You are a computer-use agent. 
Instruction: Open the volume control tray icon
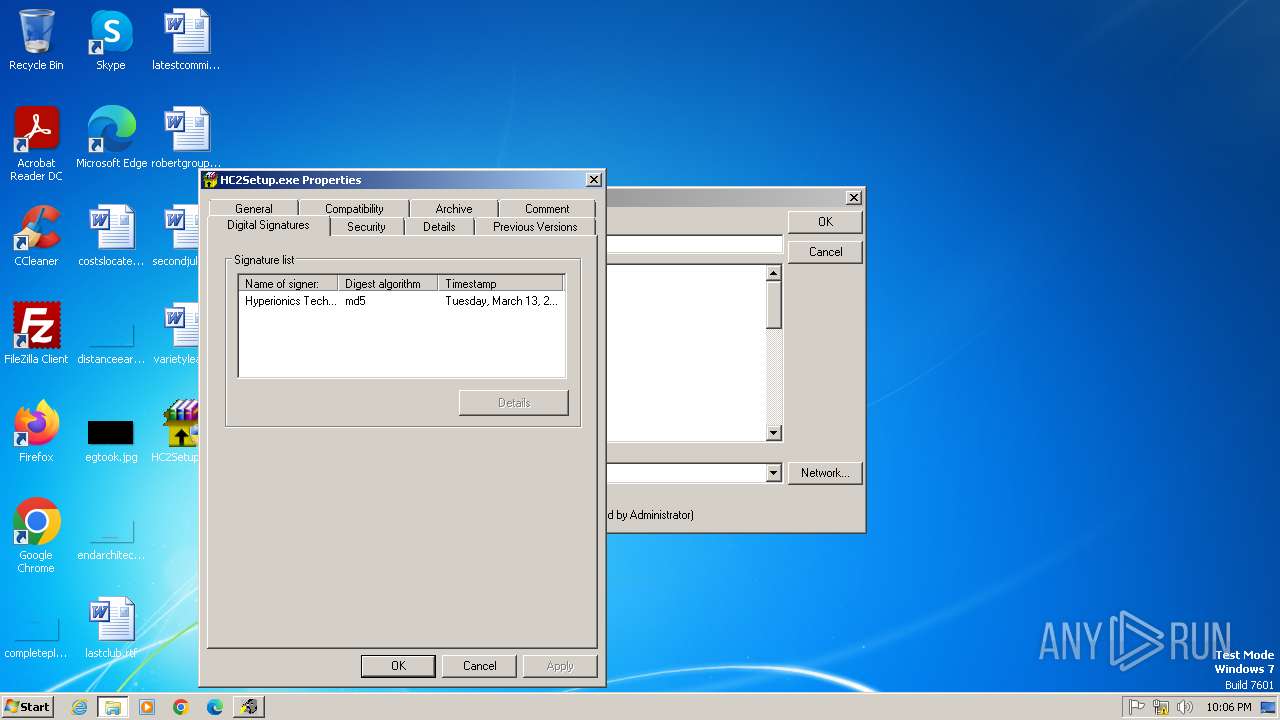coord(1185,707)
